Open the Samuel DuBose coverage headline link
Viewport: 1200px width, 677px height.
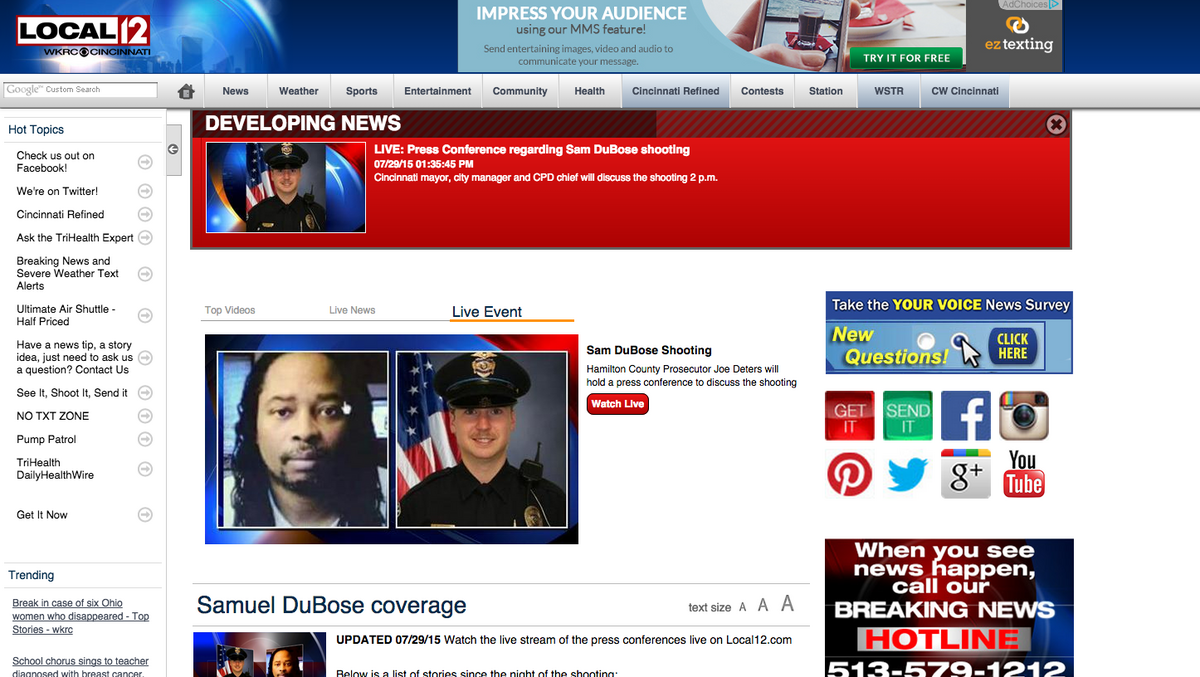(x=332, y=606)
